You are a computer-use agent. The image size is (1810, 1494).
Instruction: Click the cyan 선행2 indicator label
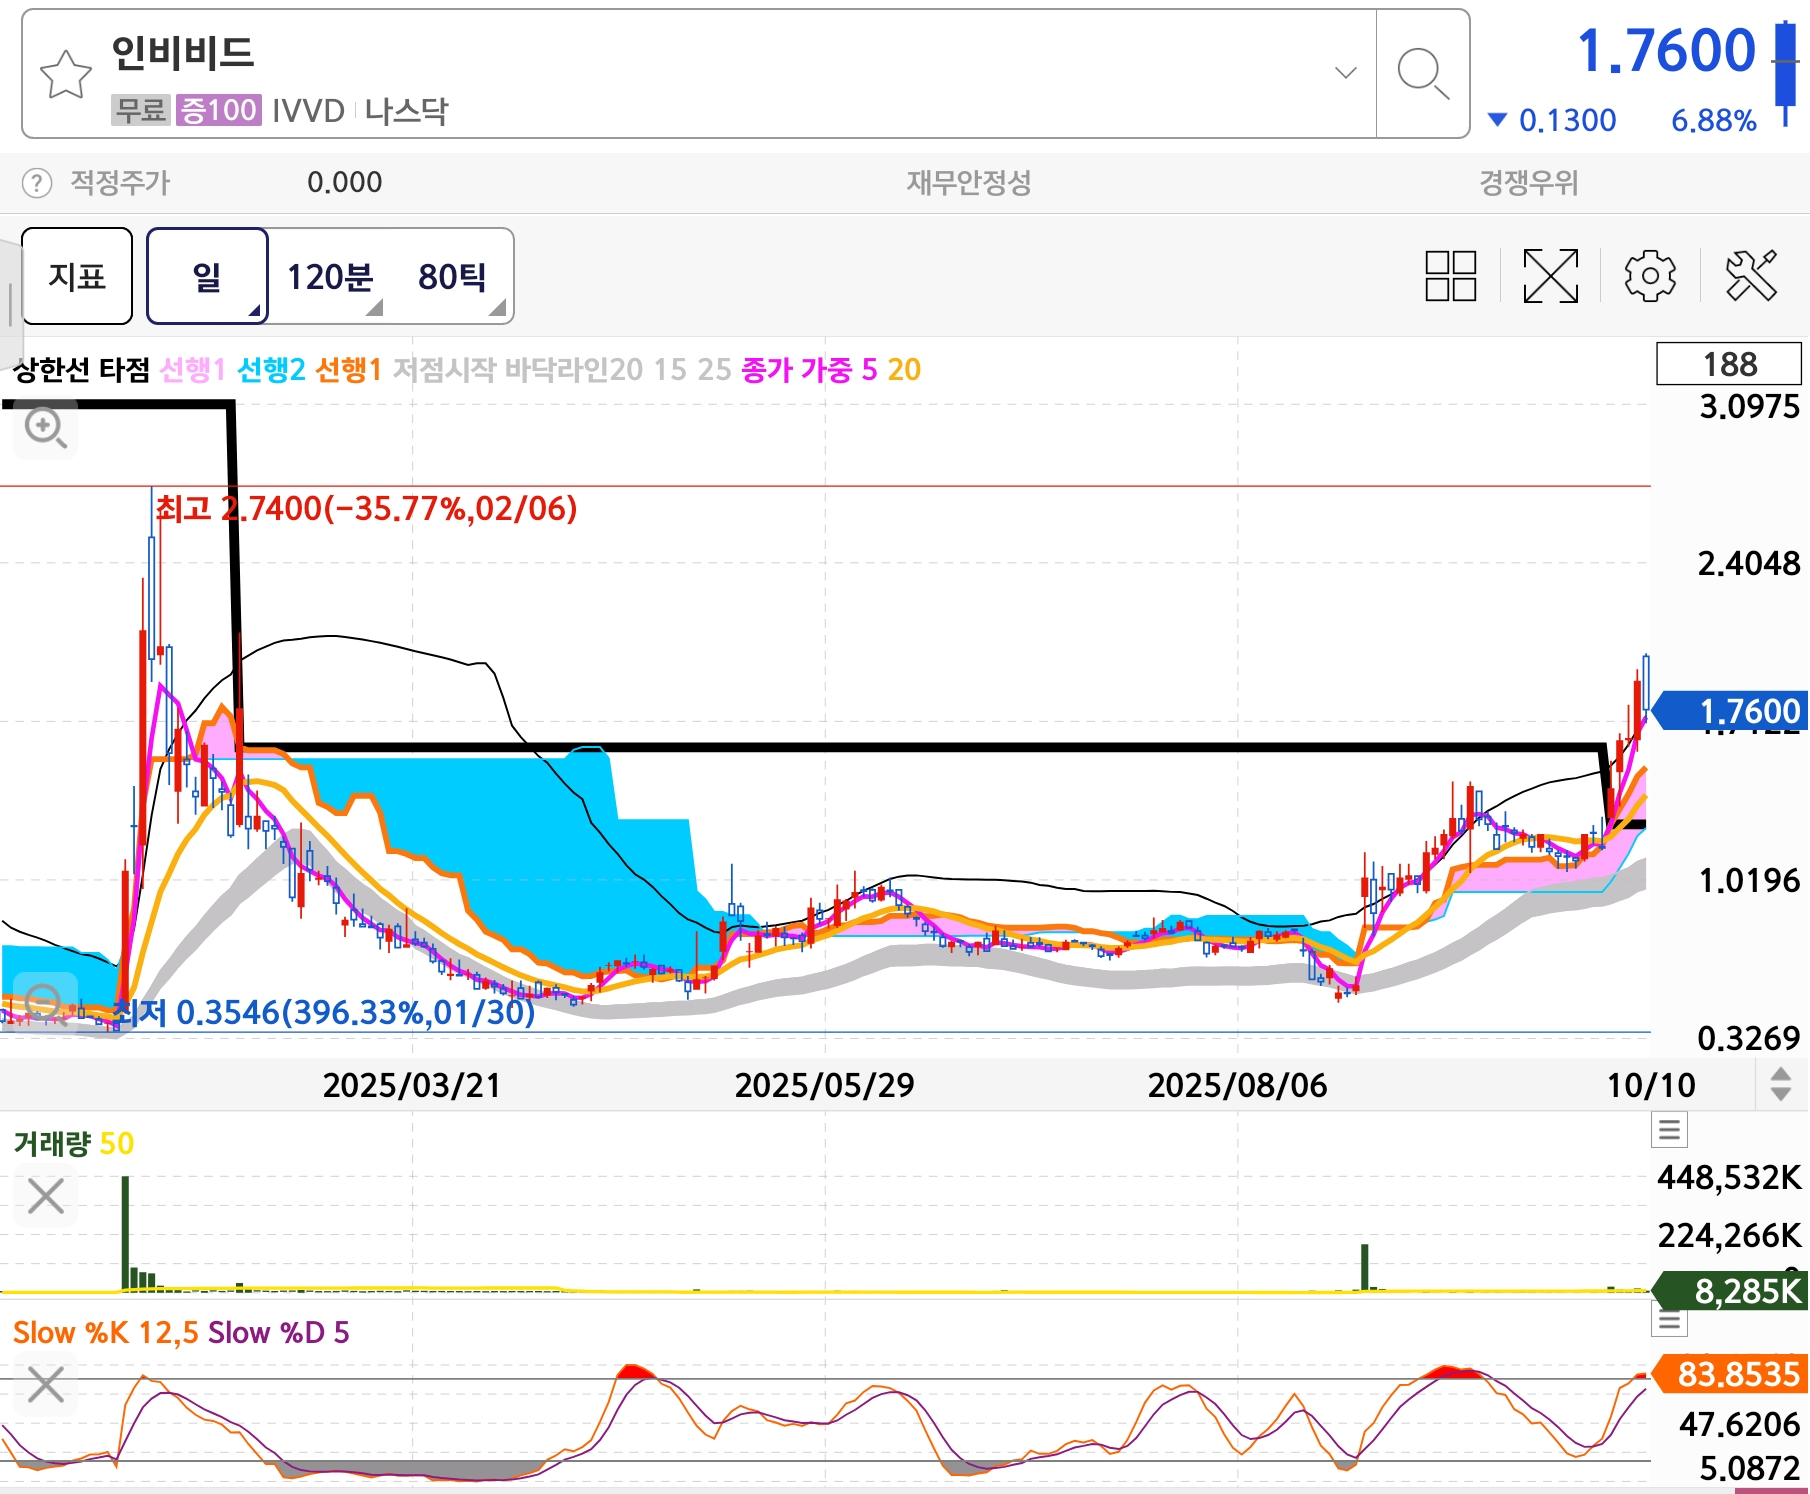tap(271, 370)
